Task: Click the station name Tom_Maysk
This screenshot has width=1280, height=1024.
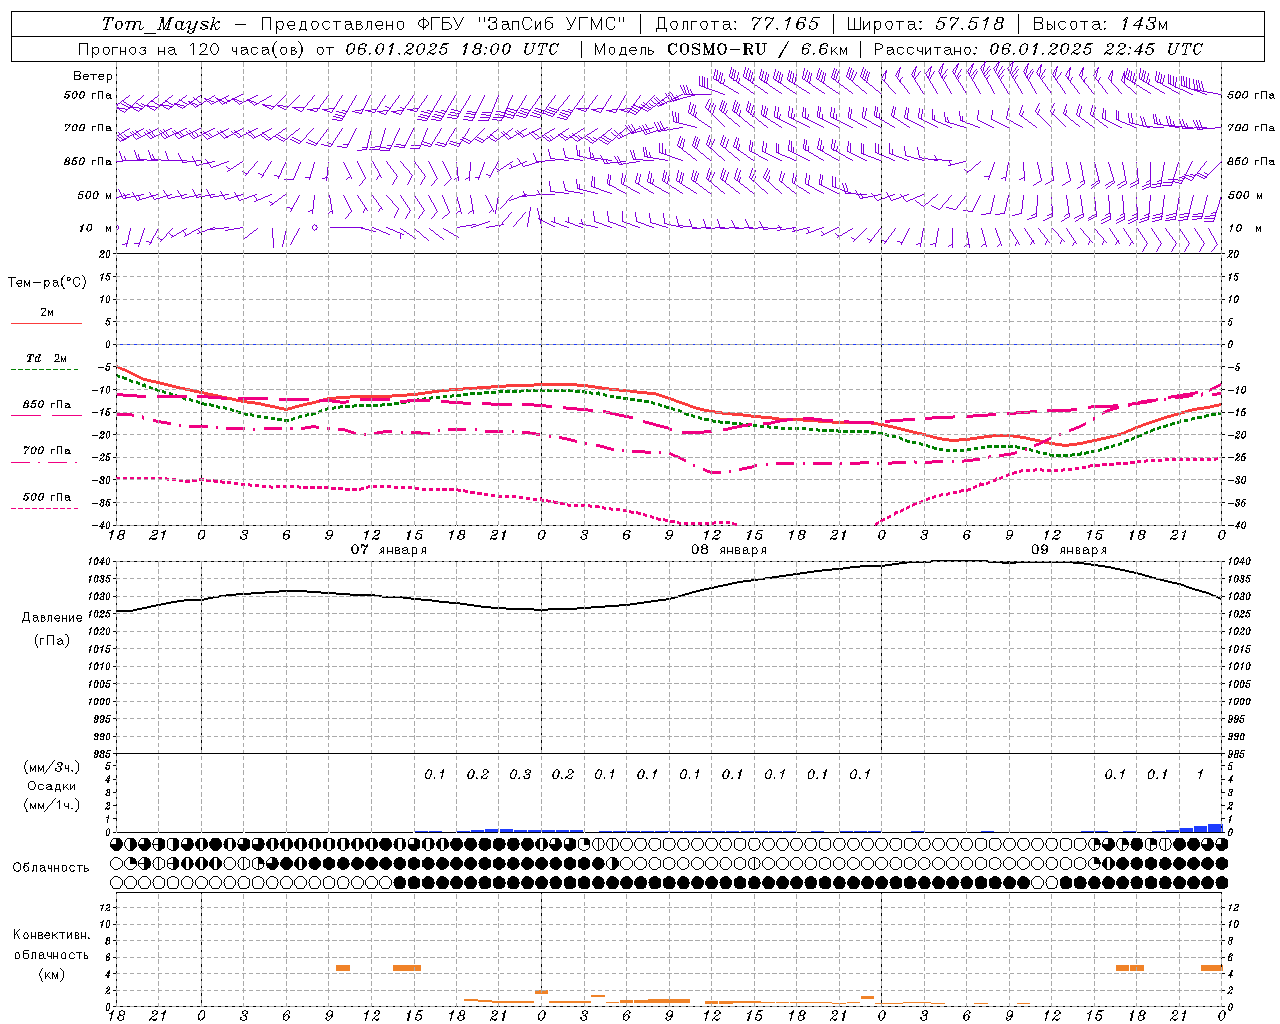Action: [161, 24]
